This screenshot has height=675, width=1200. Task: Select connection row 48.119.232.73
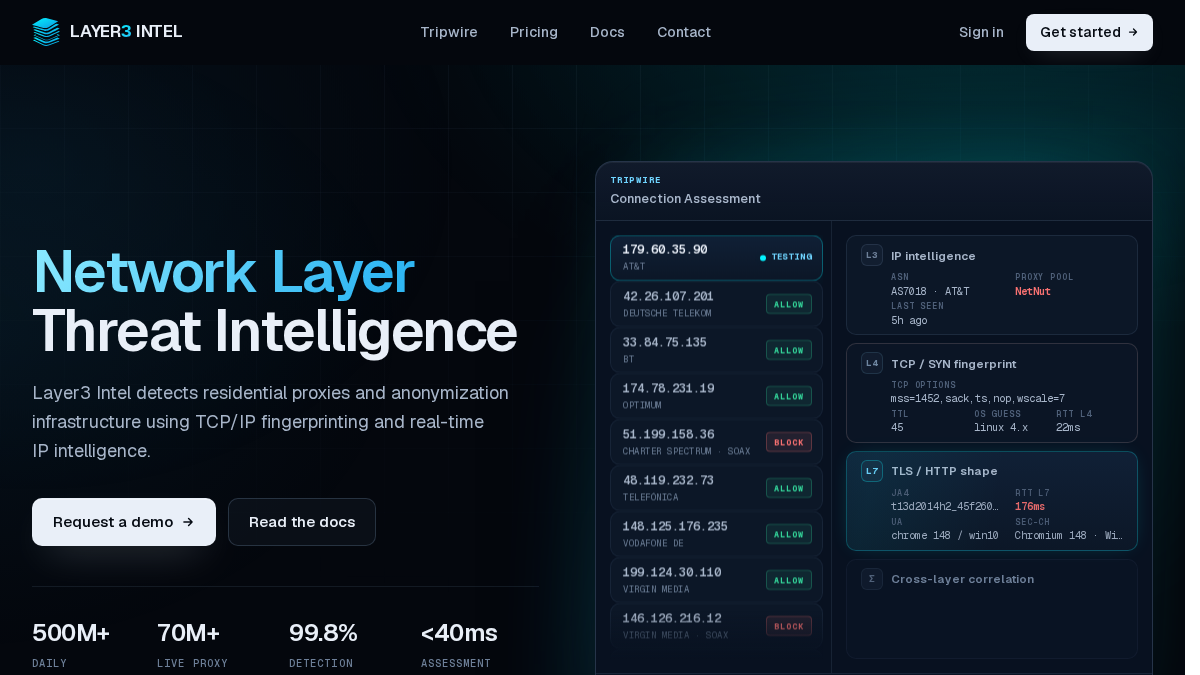tap(717, 488)
